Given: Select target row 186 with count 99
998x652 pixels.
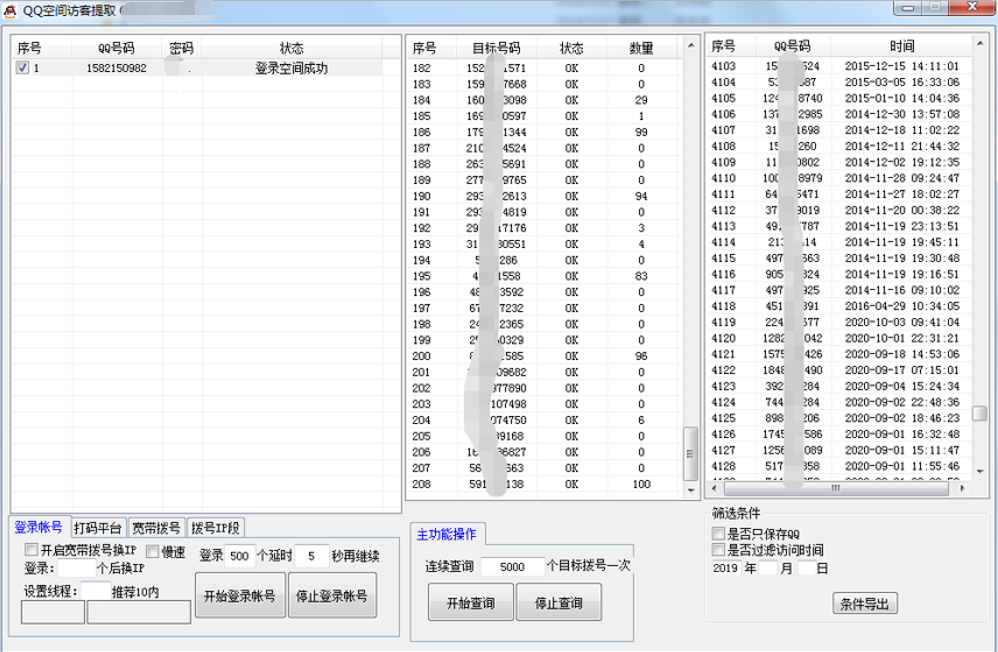Looking at the screenshot, I should 544,132.
